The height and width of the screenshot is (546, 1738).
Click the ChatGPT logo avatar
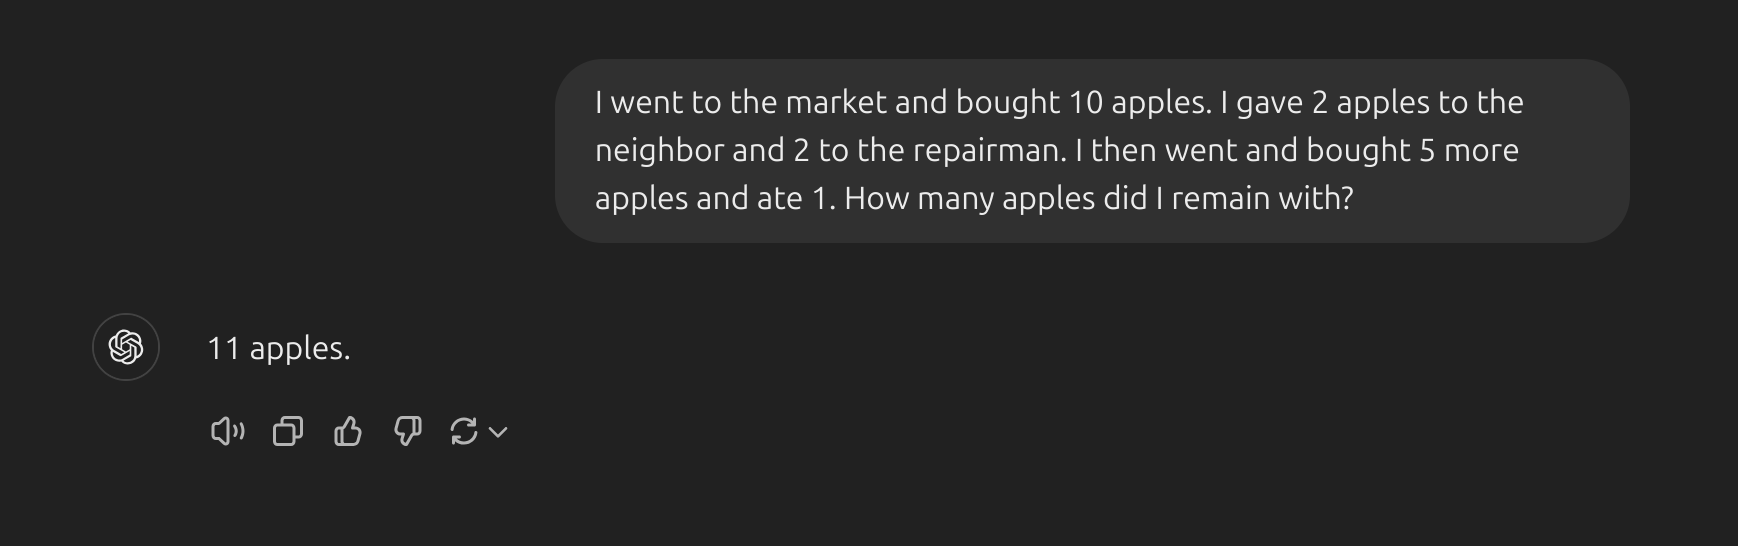point(126,347)
